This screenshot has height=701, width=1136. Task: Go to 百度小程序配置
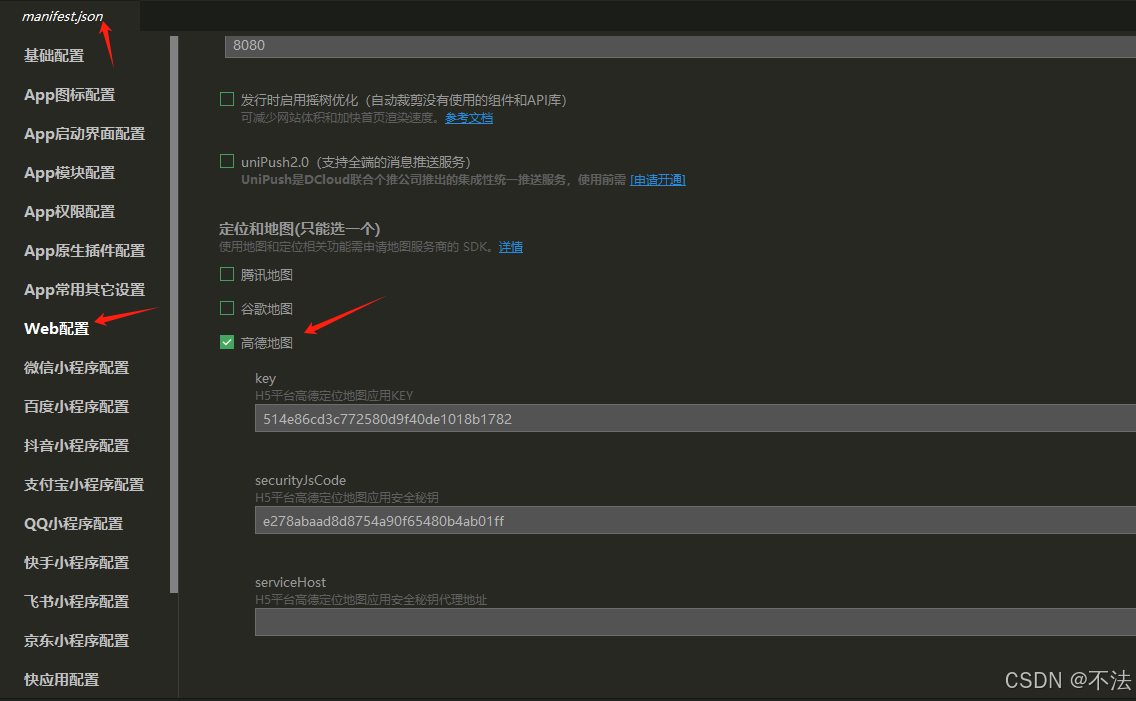[76, 407]
